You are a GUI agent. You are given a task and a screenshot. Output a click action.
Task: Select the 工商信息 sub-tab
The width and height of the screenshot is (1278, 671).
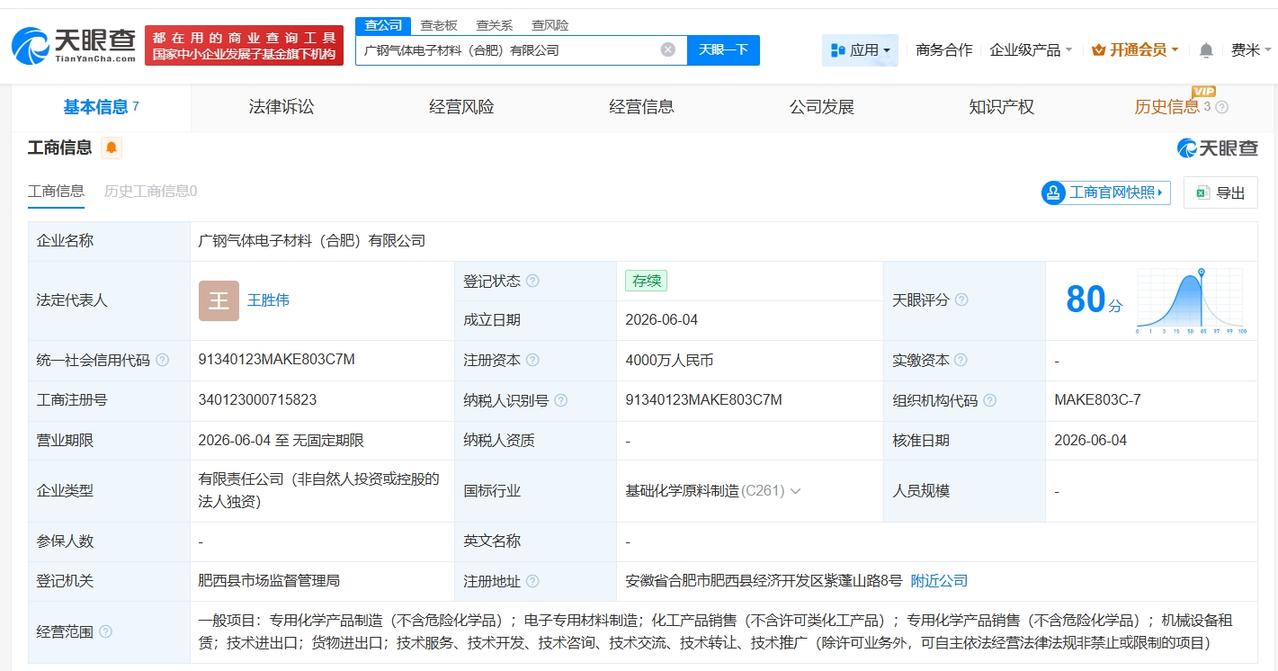point(56,191)
